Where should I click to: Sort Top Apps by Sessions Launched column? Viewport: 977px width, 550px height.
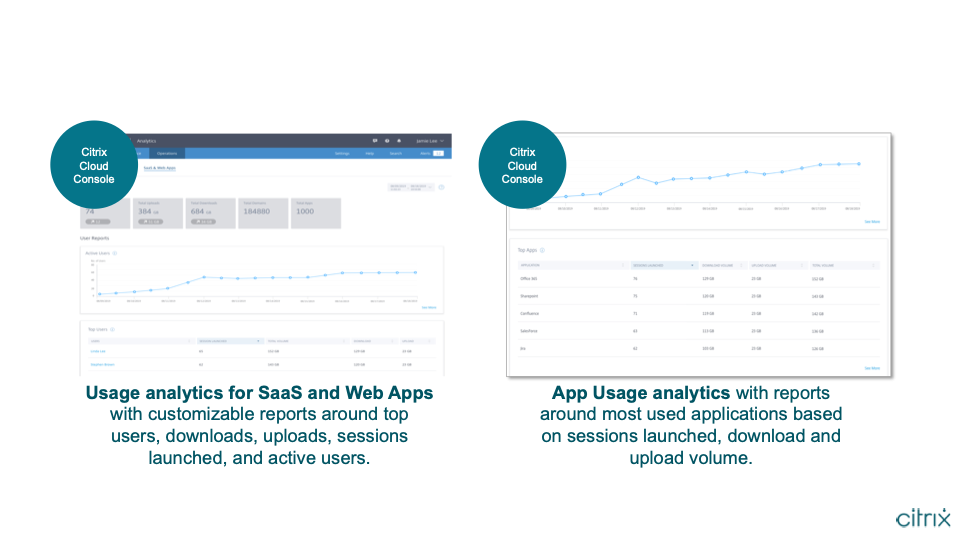pyautogui.click(x=663, y=265)
